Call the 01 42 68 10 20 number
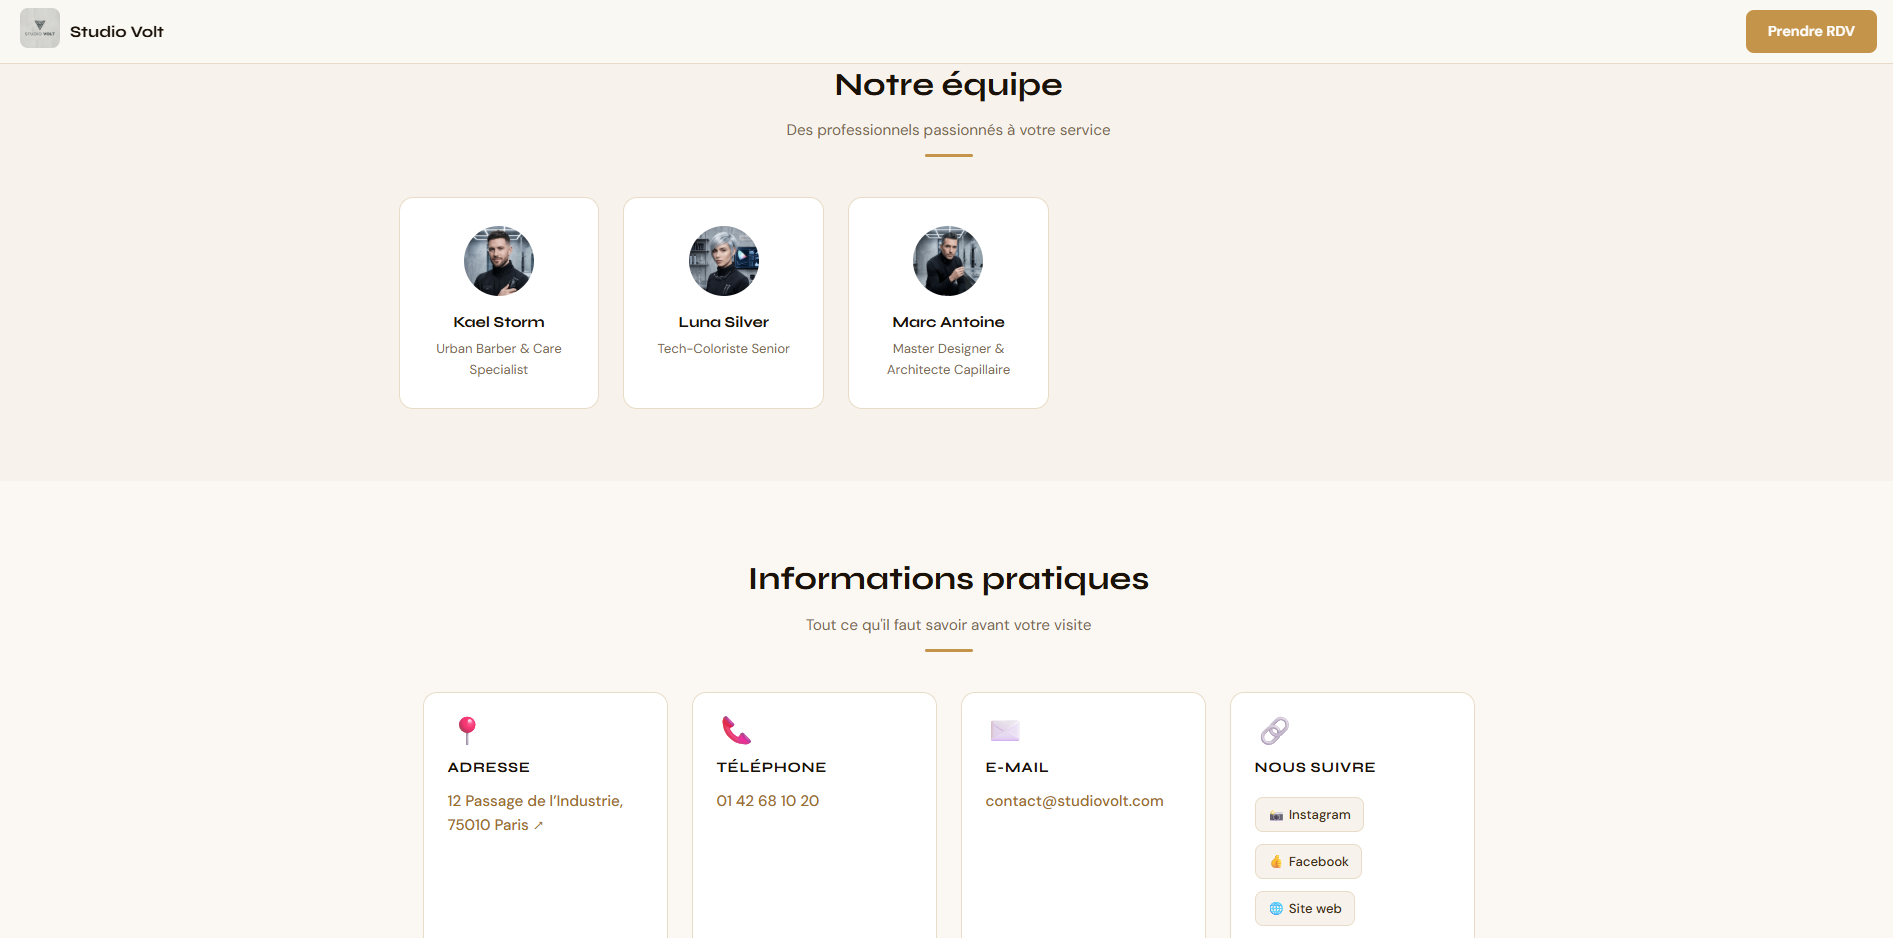The height and width of the screenshot is (938, 1893). (x=768, y=801)
